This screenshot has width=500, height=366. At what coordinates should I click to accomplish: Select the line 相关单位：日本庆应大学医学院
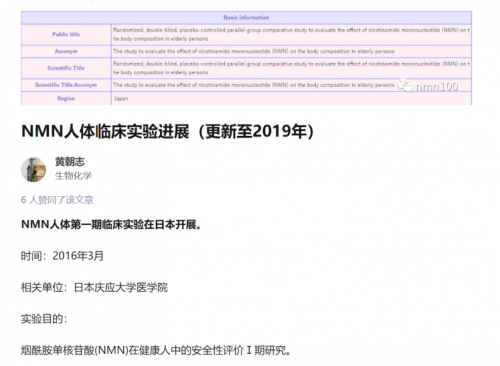point(94,287)
